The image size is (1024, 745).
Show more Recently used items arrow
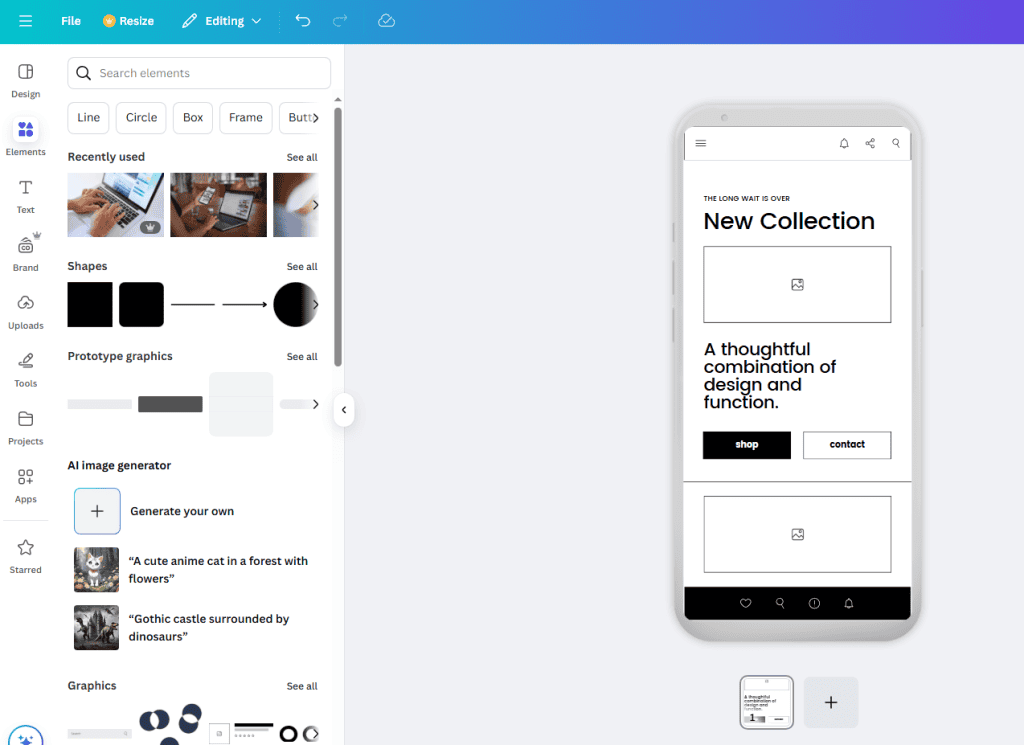315,205
